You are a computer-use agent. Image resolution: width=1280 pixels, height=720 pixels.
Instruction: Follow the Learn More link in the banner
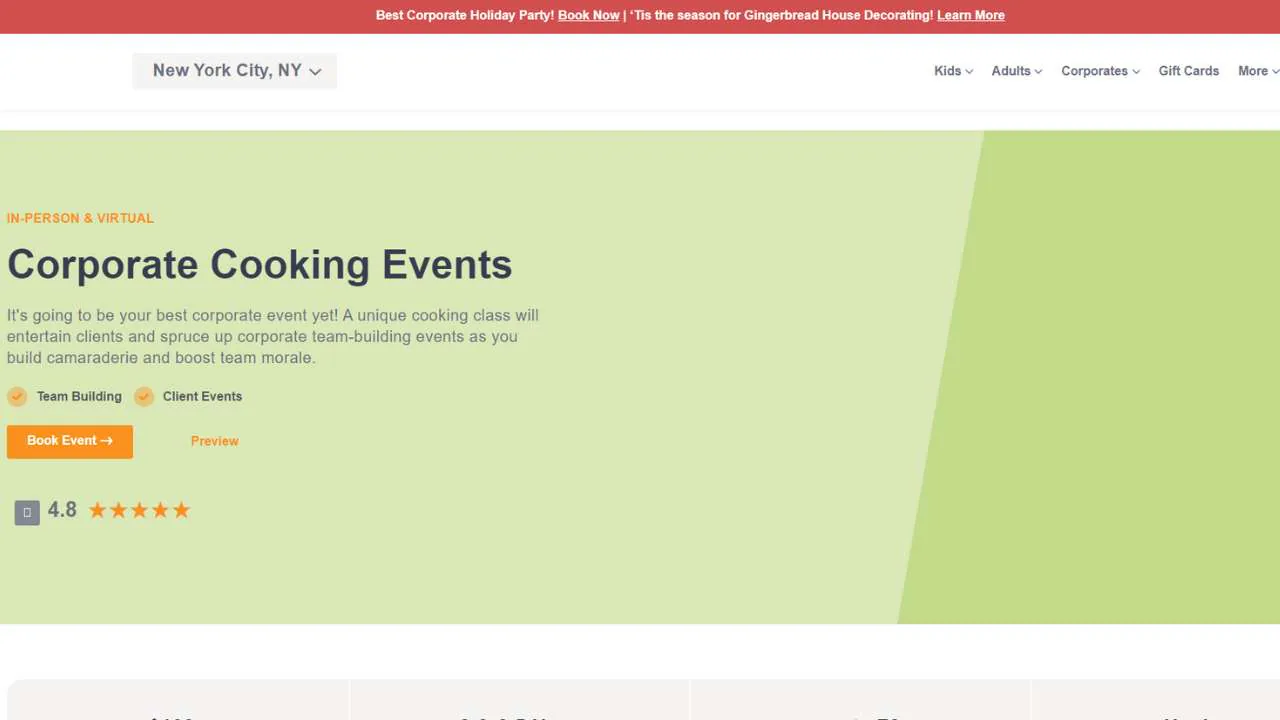(971, 15)
